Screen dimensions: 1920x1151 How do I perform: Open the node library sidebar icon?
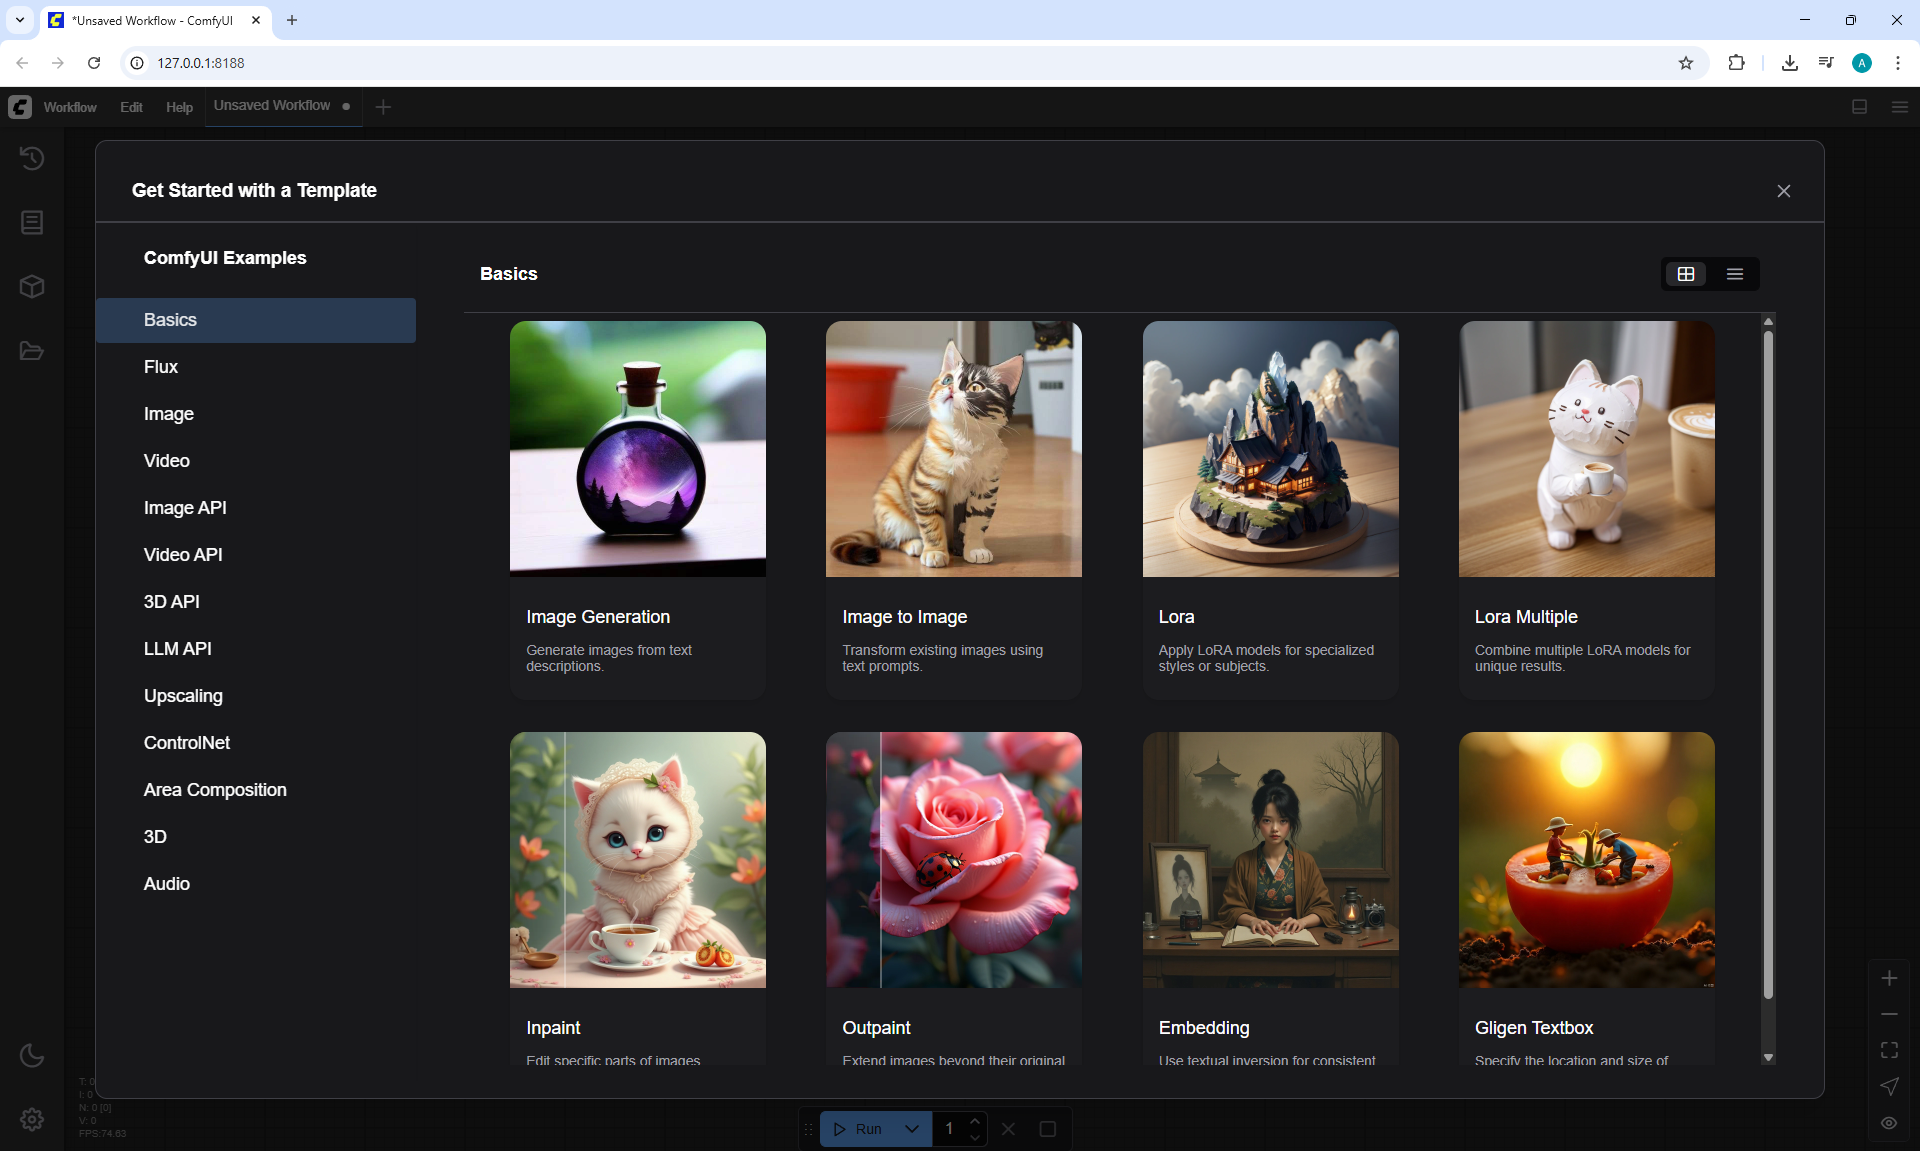coord(32,222)
